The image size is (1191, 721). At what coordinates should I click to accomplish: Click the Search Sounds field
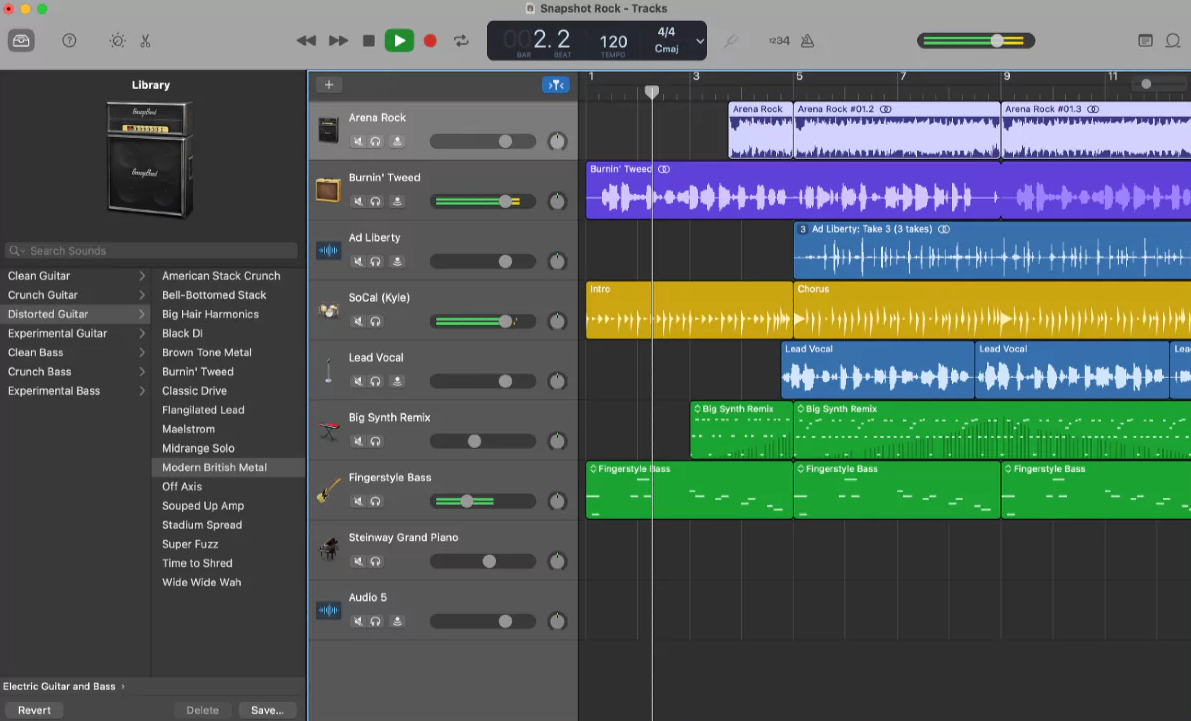click(x=151, y=251)
